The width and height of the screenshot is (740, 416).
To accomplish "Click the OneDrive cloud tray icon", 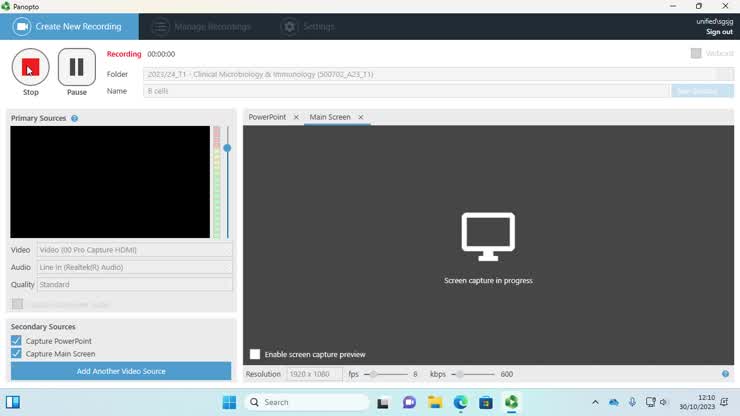I will point(614,402).
